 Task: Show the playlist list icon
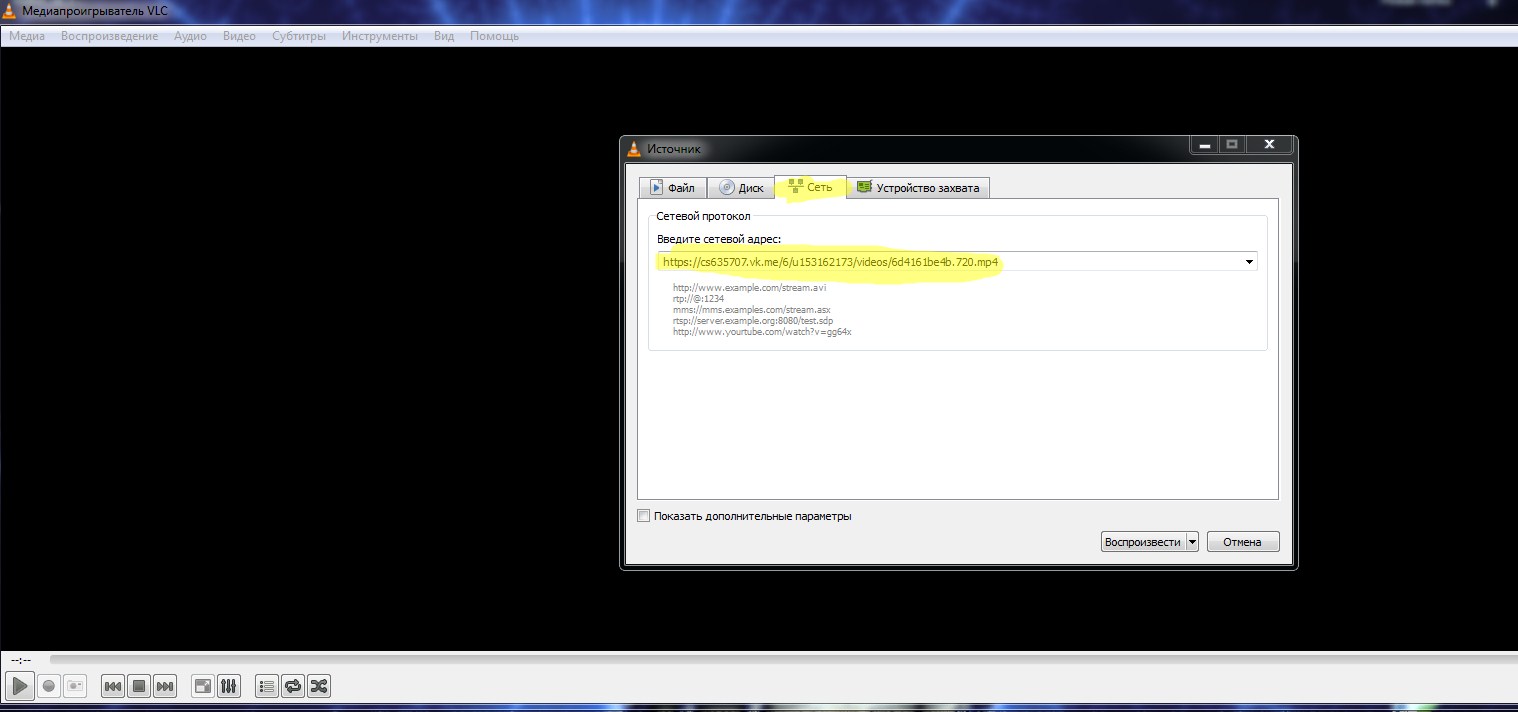point(267,686)
